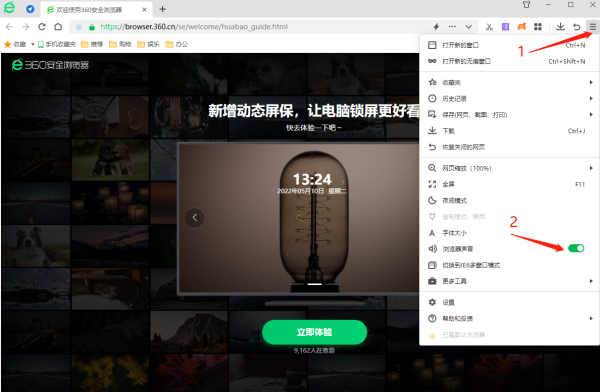The width and height of the screenshot is (600, 392).
Task: Toggle the 浏览器声音 green switch
Action: pyautogui.click(x=576, y=248)
